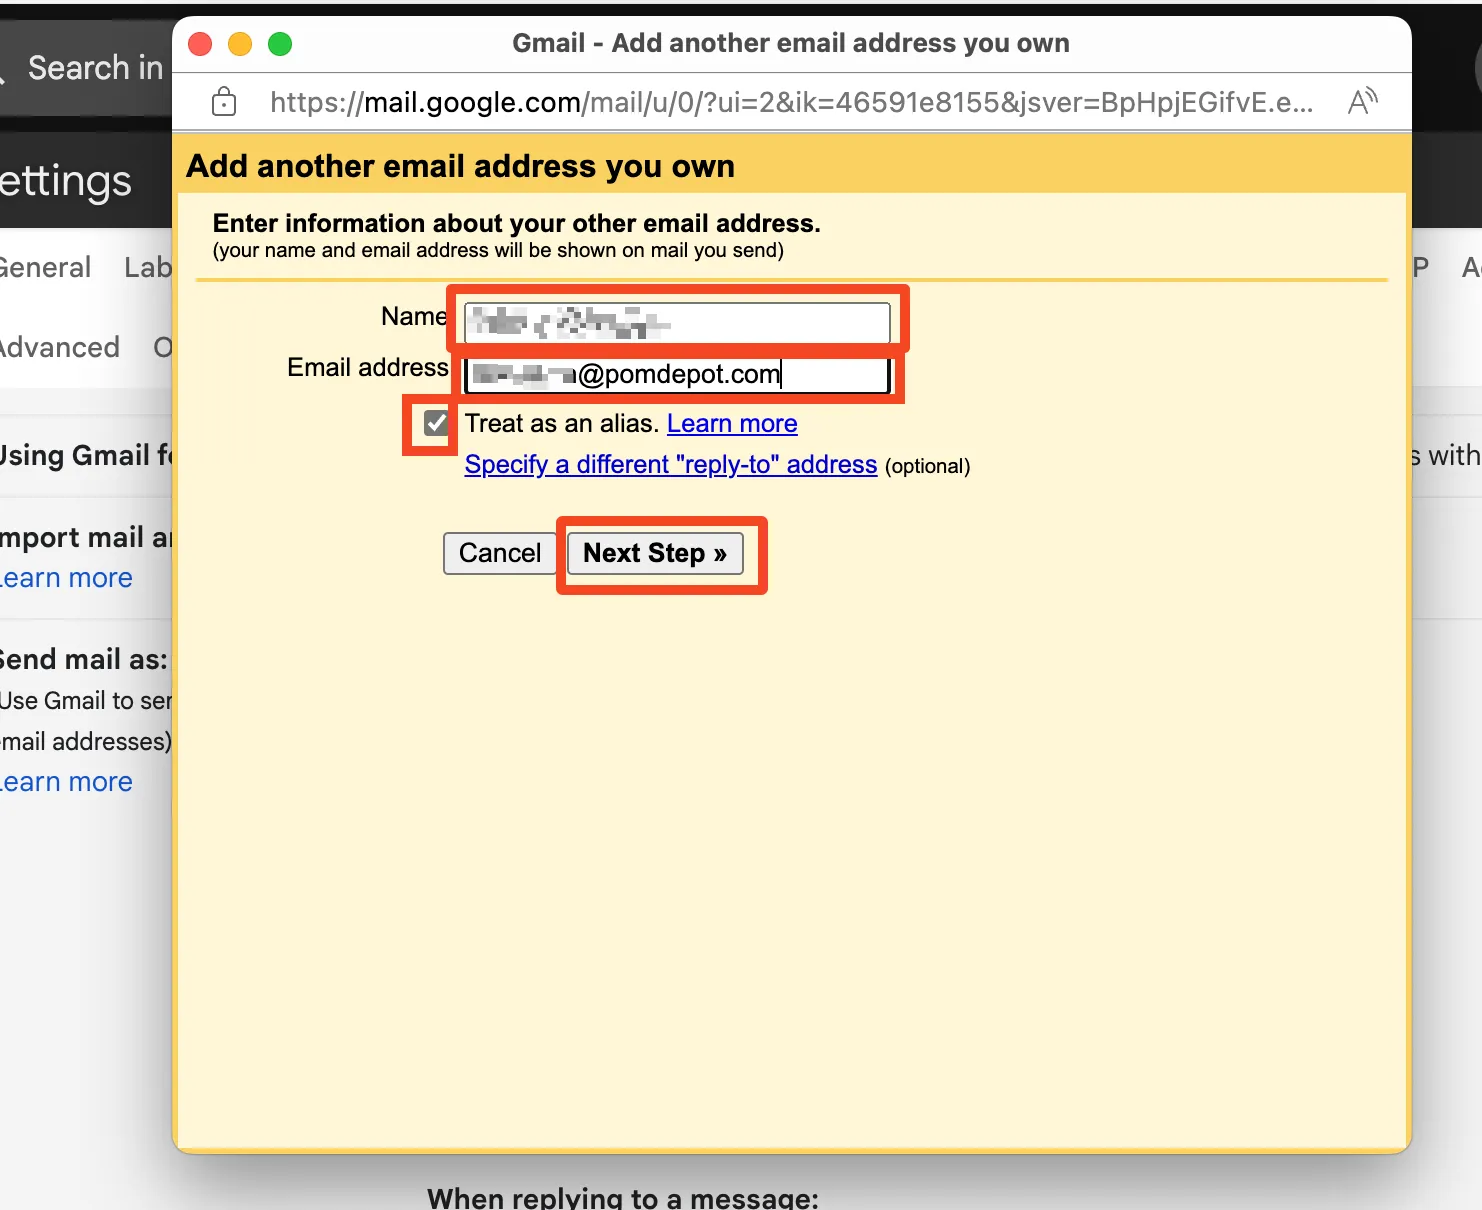
Task: Click the Search in mail box behind popup
Action: click(86, 68)
